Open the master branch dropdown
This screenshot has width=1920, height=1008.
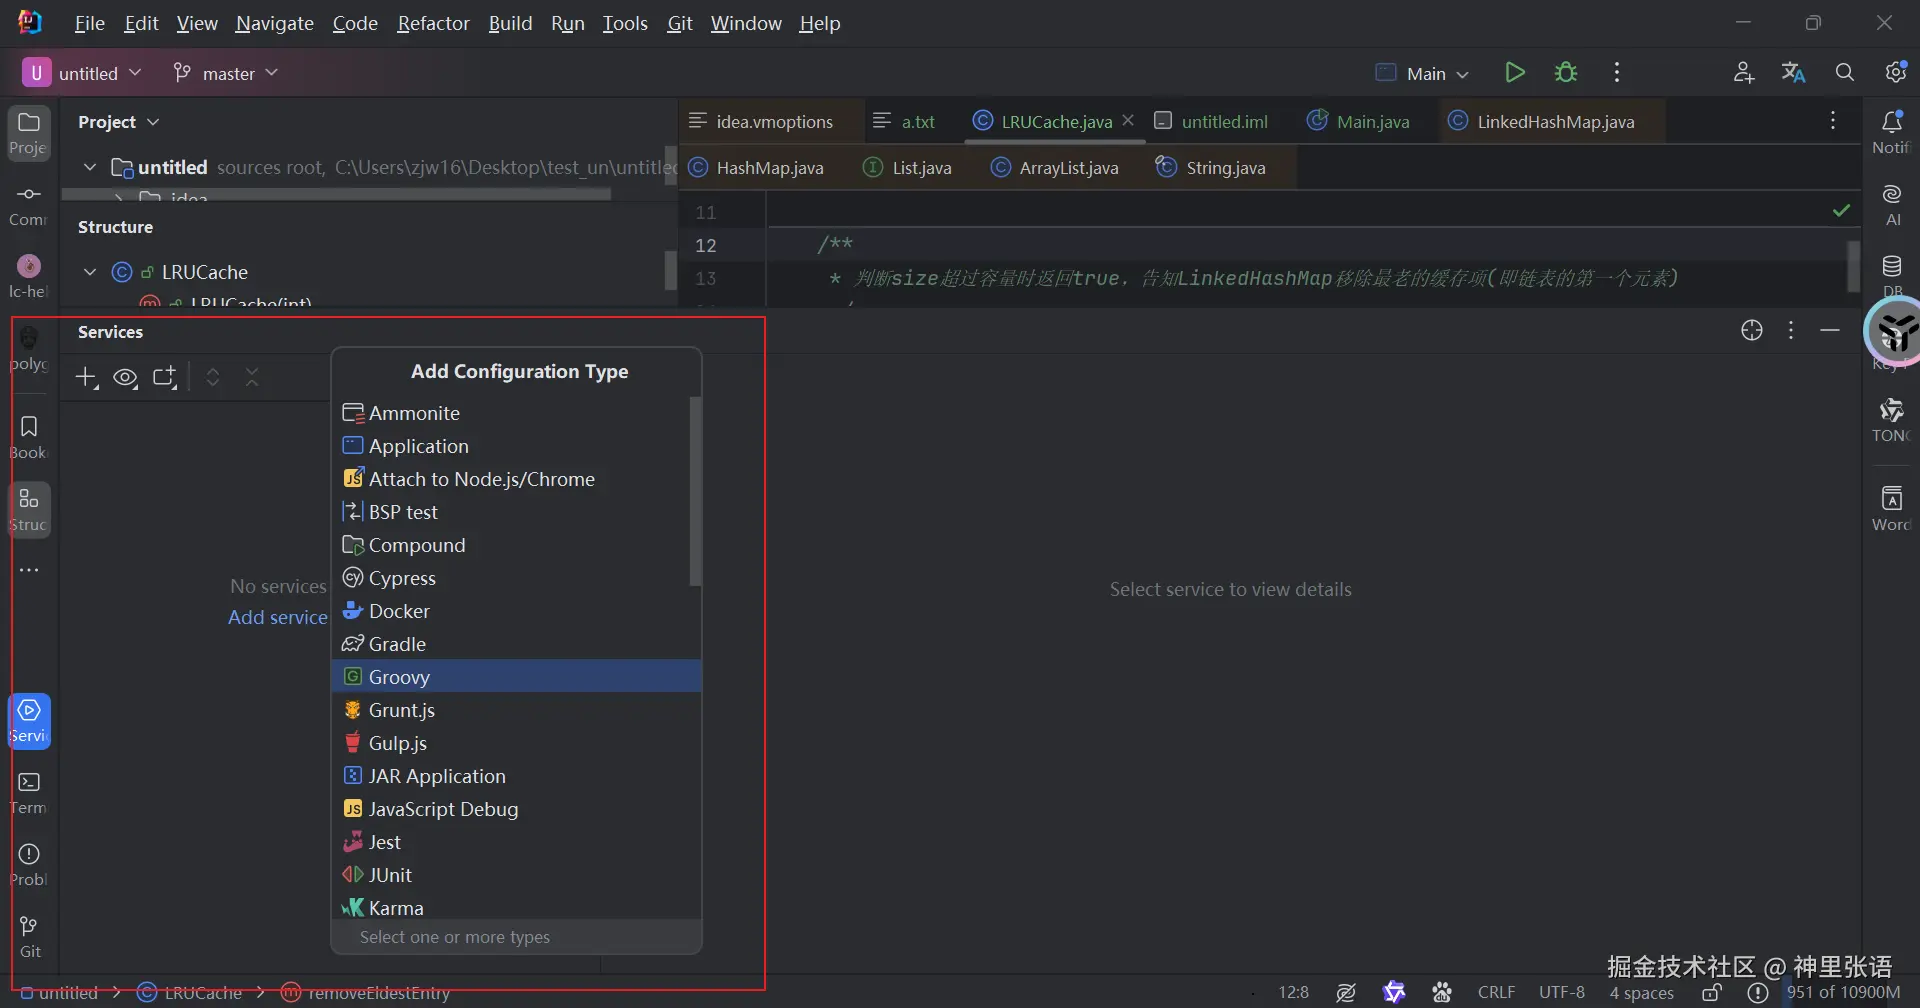[225, 73]
